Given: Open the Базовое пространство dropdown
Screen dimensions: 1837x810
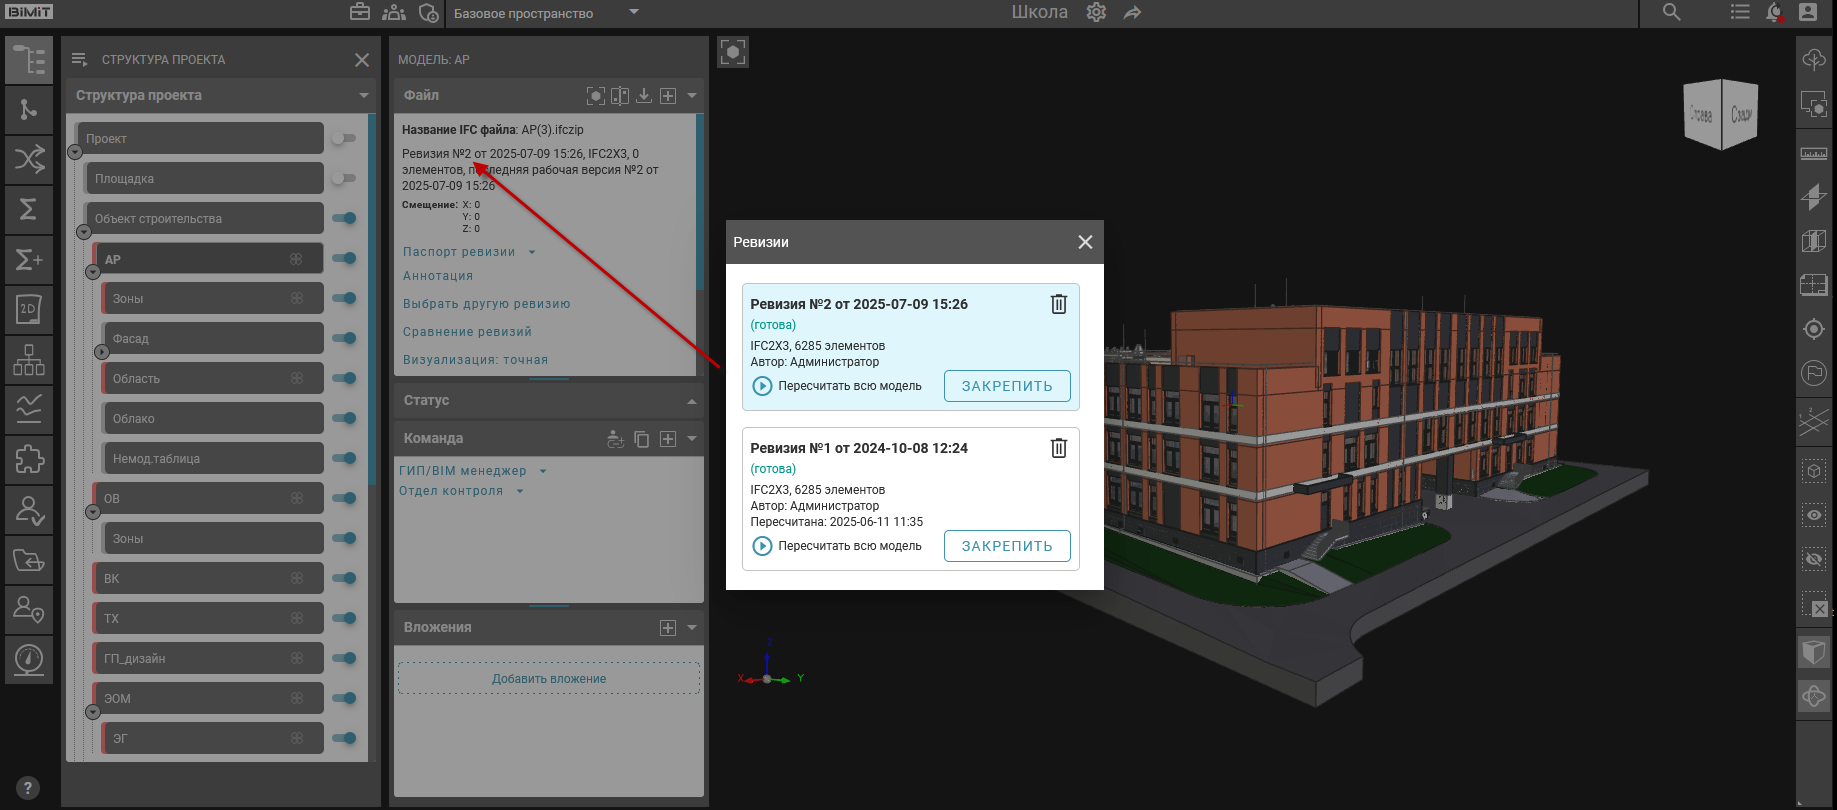Looking at the screenshot, I should [x=545, y=14].
